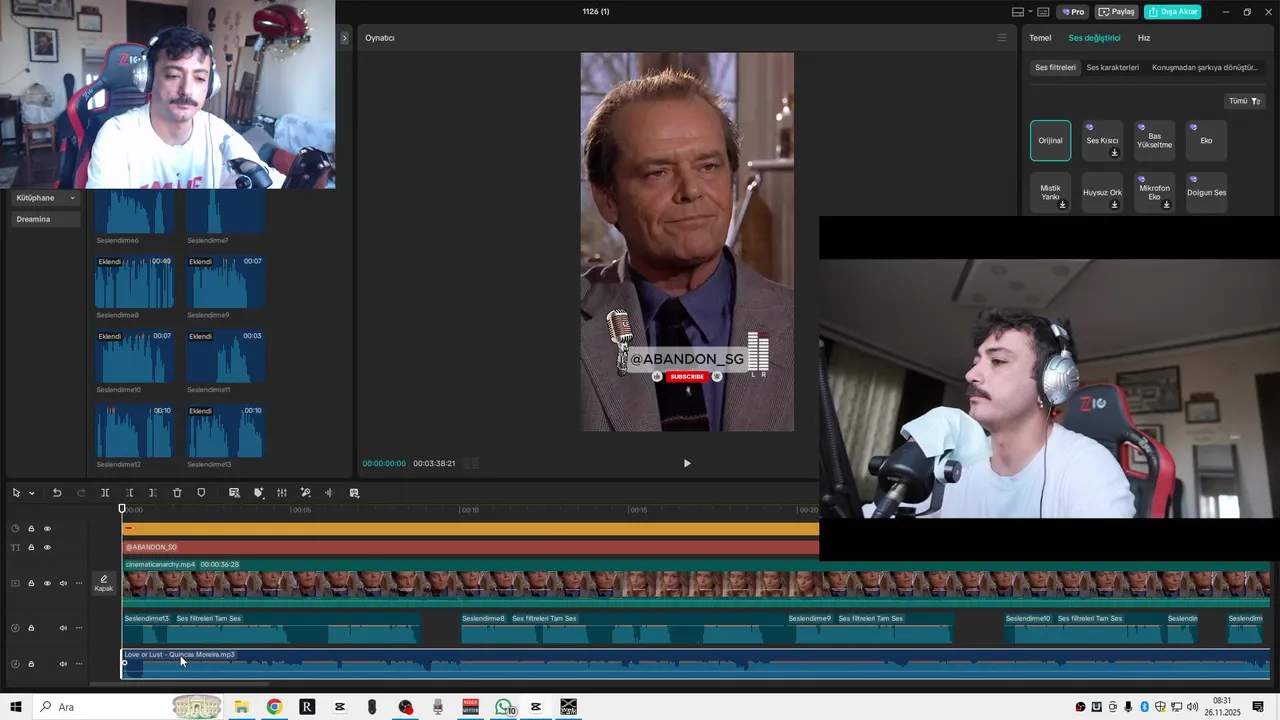Switch to the Temel tab

click(x=1040, y=38)
